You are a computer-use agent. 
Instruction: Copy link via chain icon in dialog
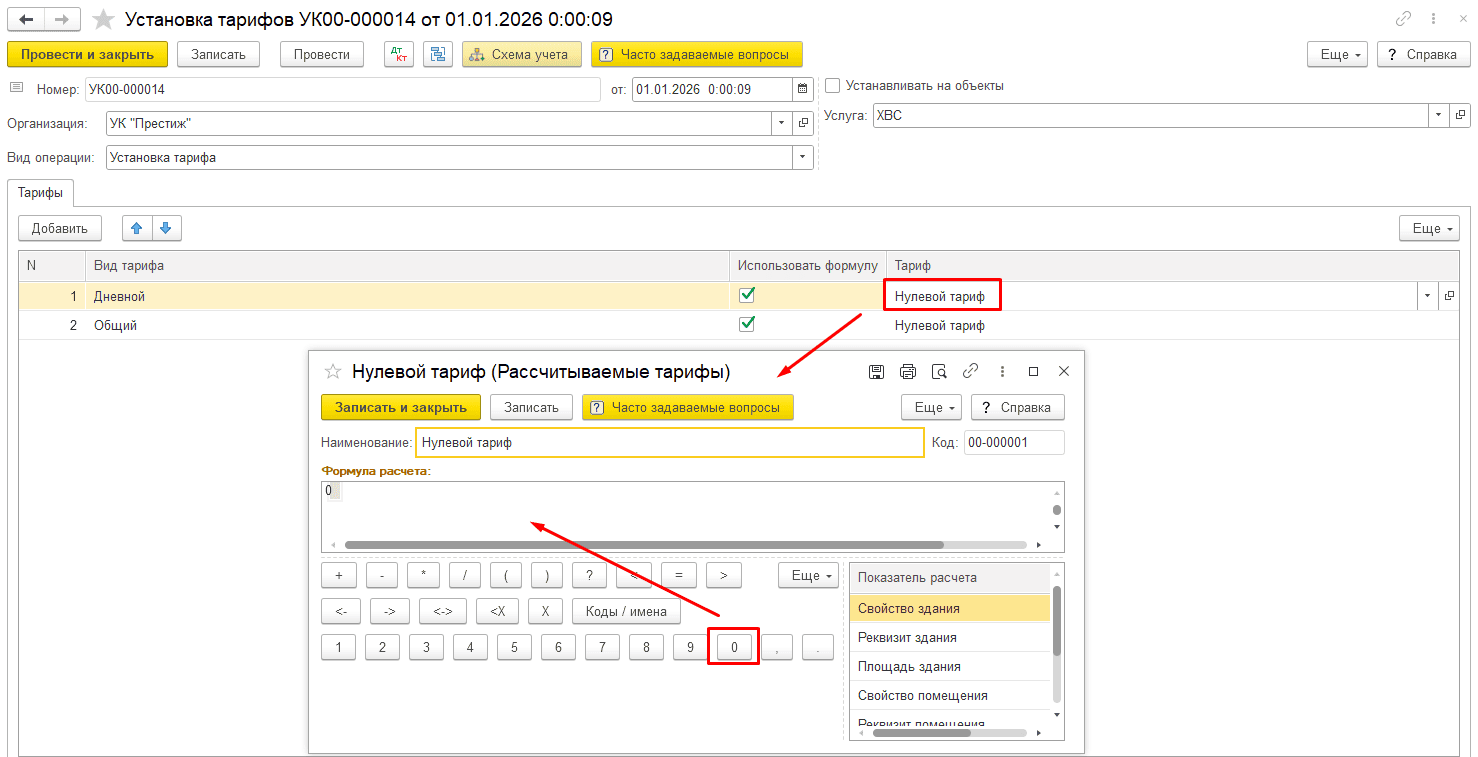point(970,371)
